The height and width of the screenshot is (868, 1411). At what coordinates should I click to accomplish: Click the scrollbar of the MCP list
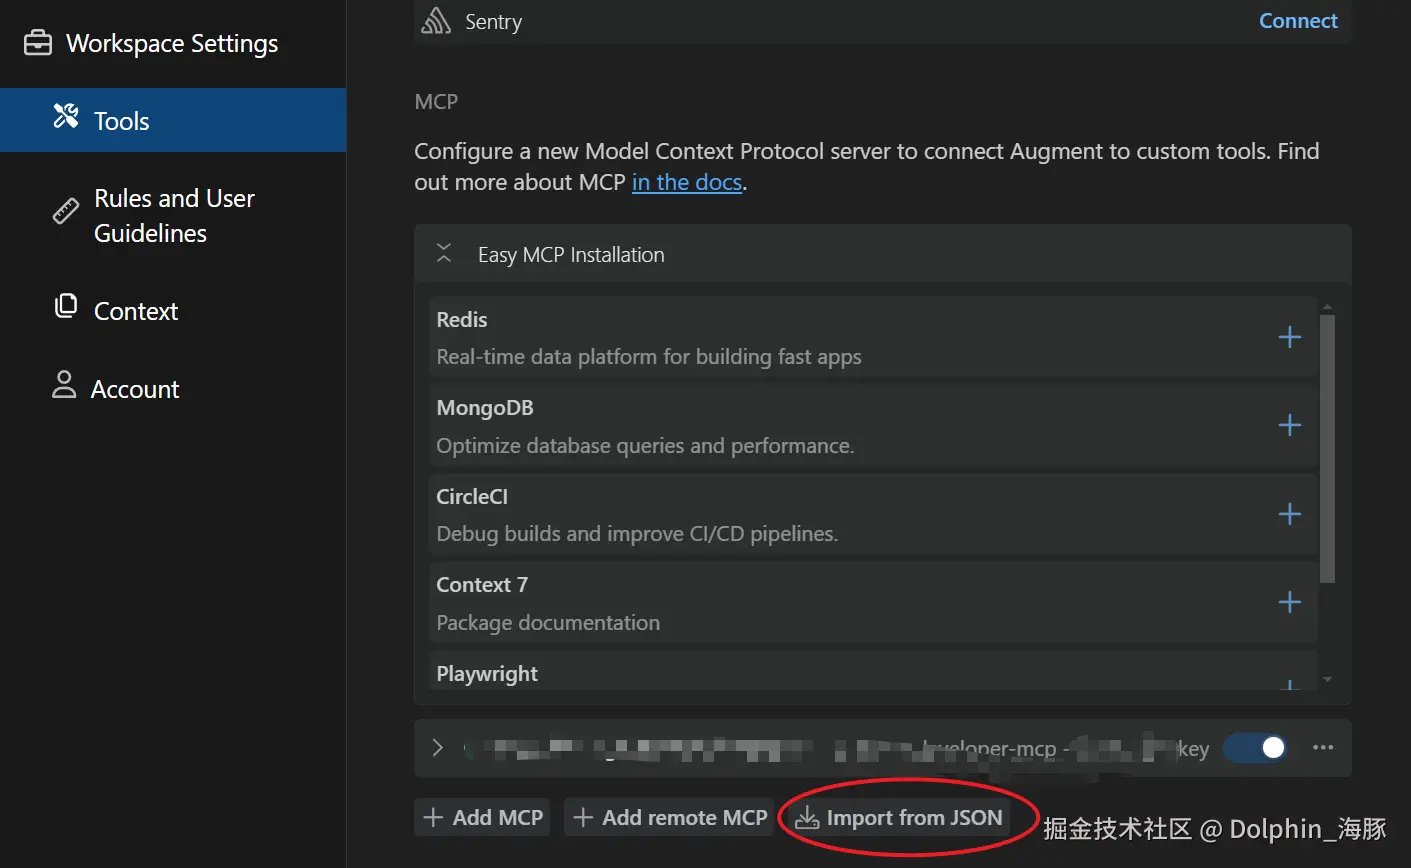(x=1327, y=448)
